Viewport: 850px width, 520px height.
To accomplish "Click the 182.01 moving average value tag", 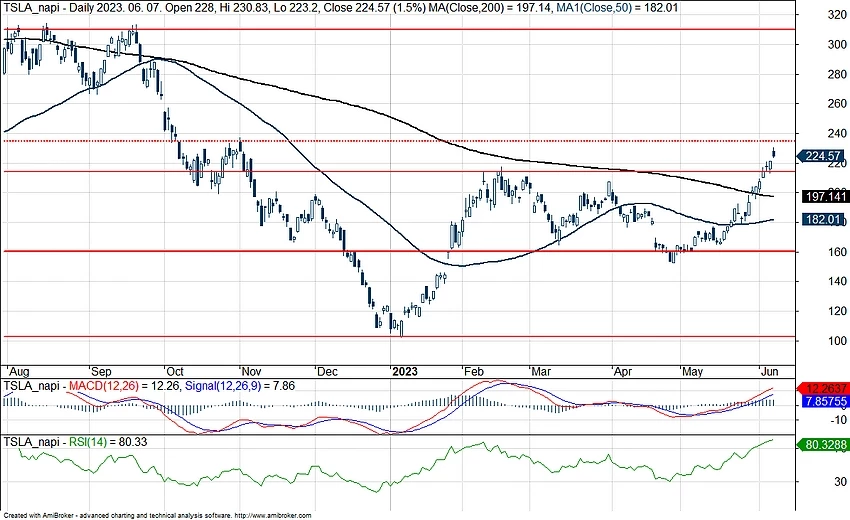I will point(822,220).
